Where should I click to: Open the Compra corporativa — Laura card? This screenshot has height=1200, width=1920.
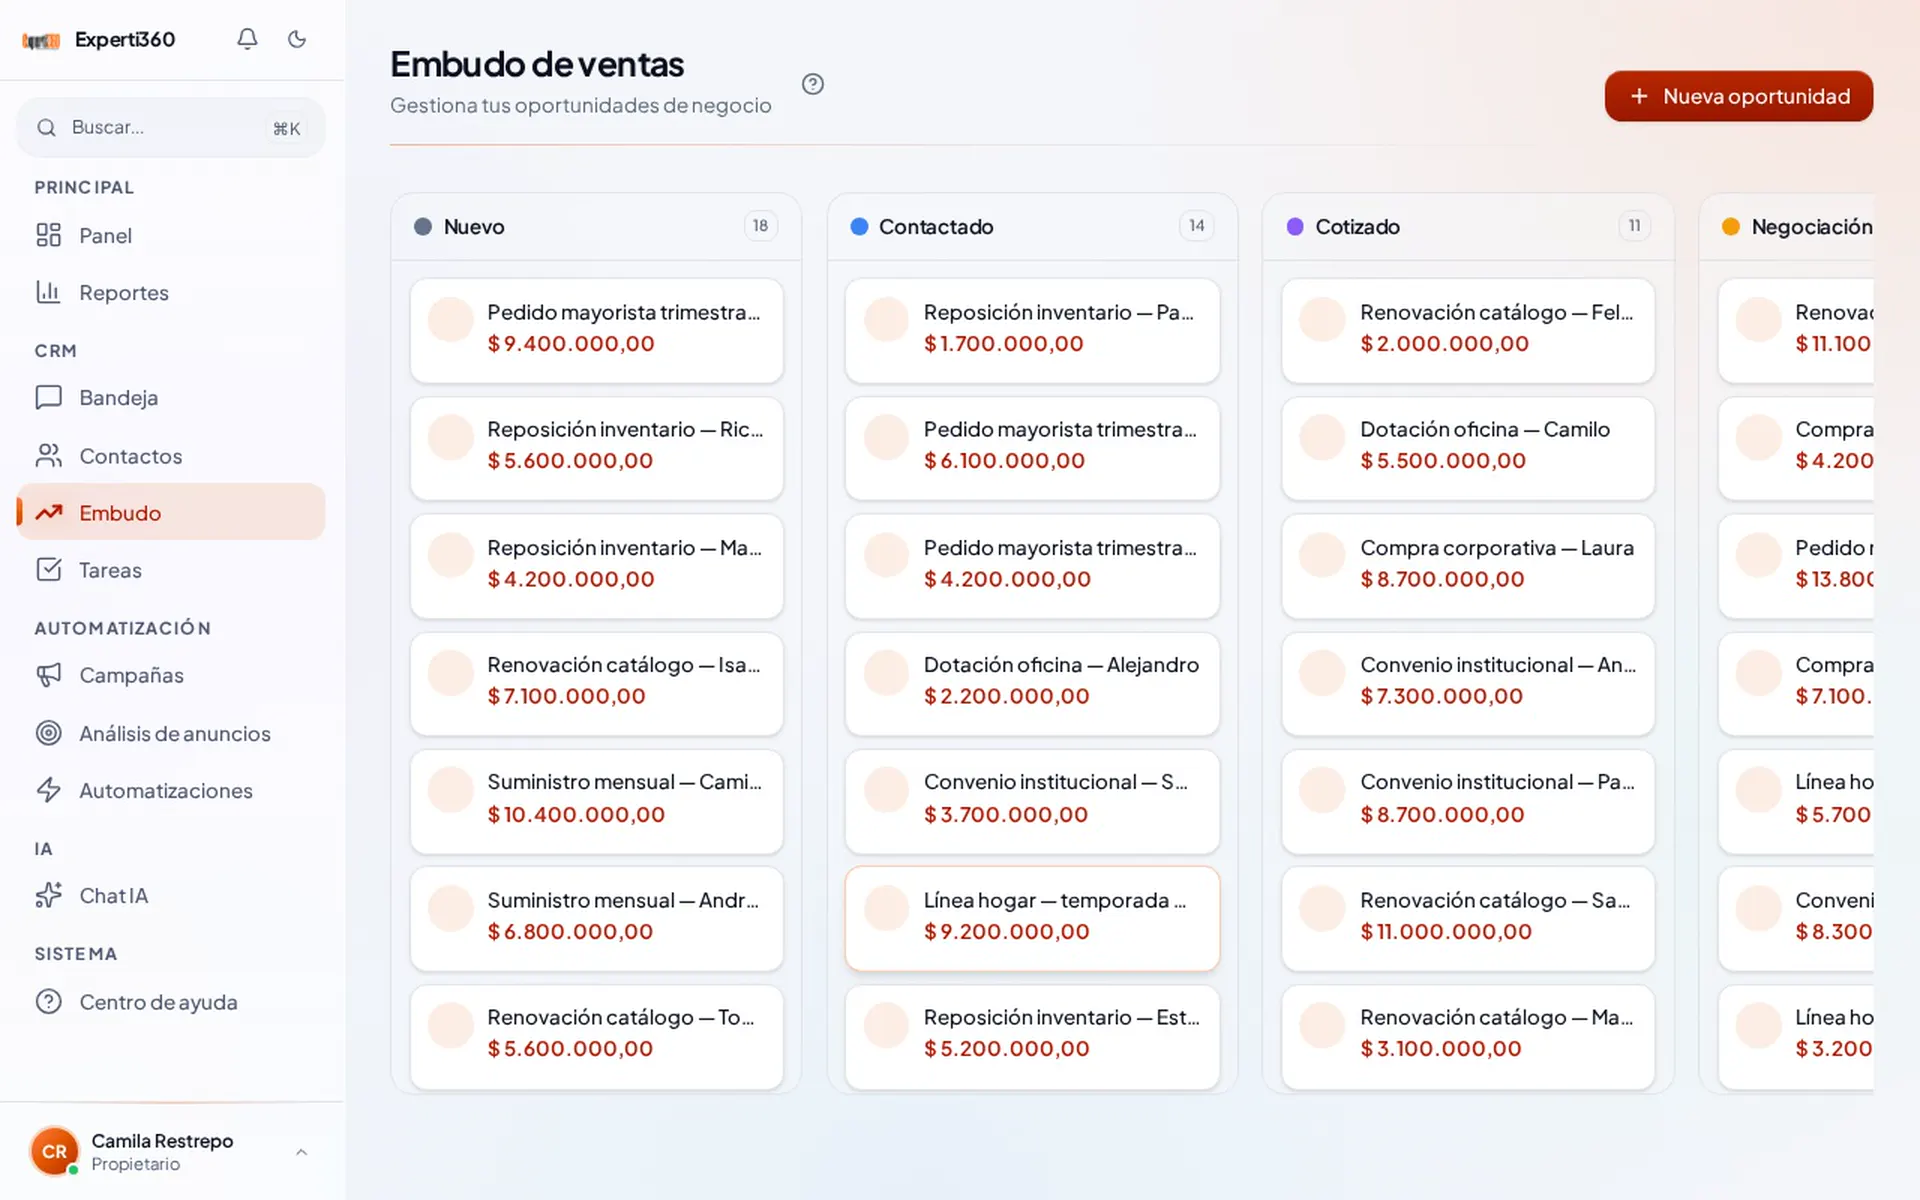(x=1467, y=566)
